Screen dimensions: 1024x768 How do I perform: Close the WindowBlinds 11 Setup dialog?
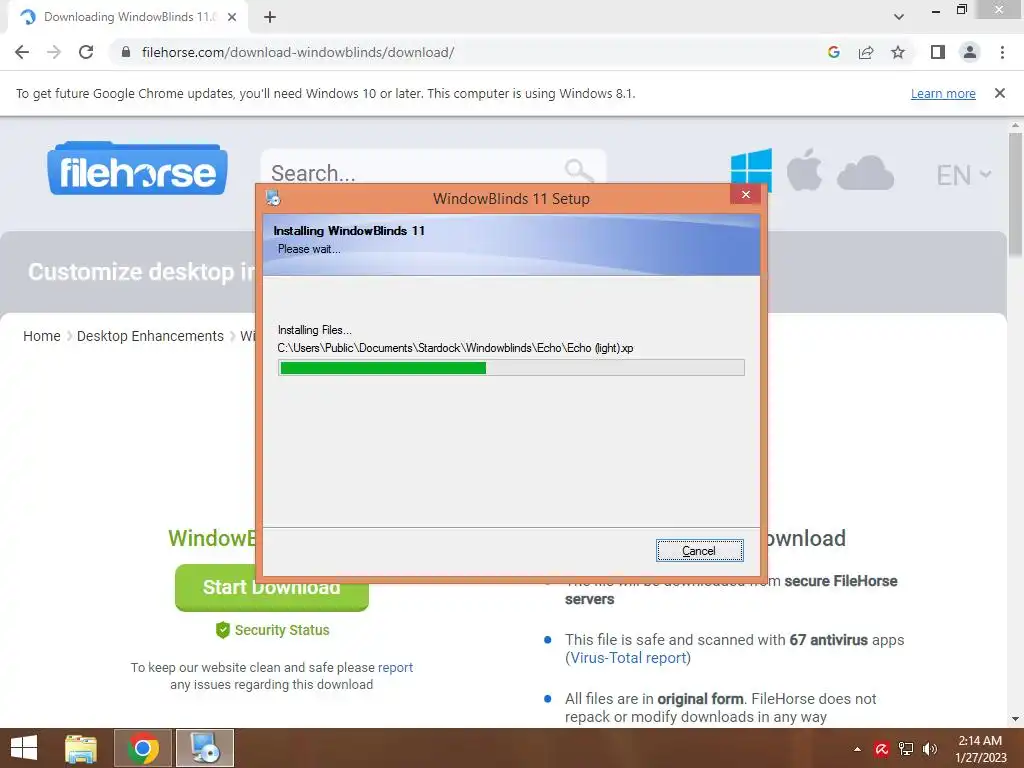coord(746,195)
